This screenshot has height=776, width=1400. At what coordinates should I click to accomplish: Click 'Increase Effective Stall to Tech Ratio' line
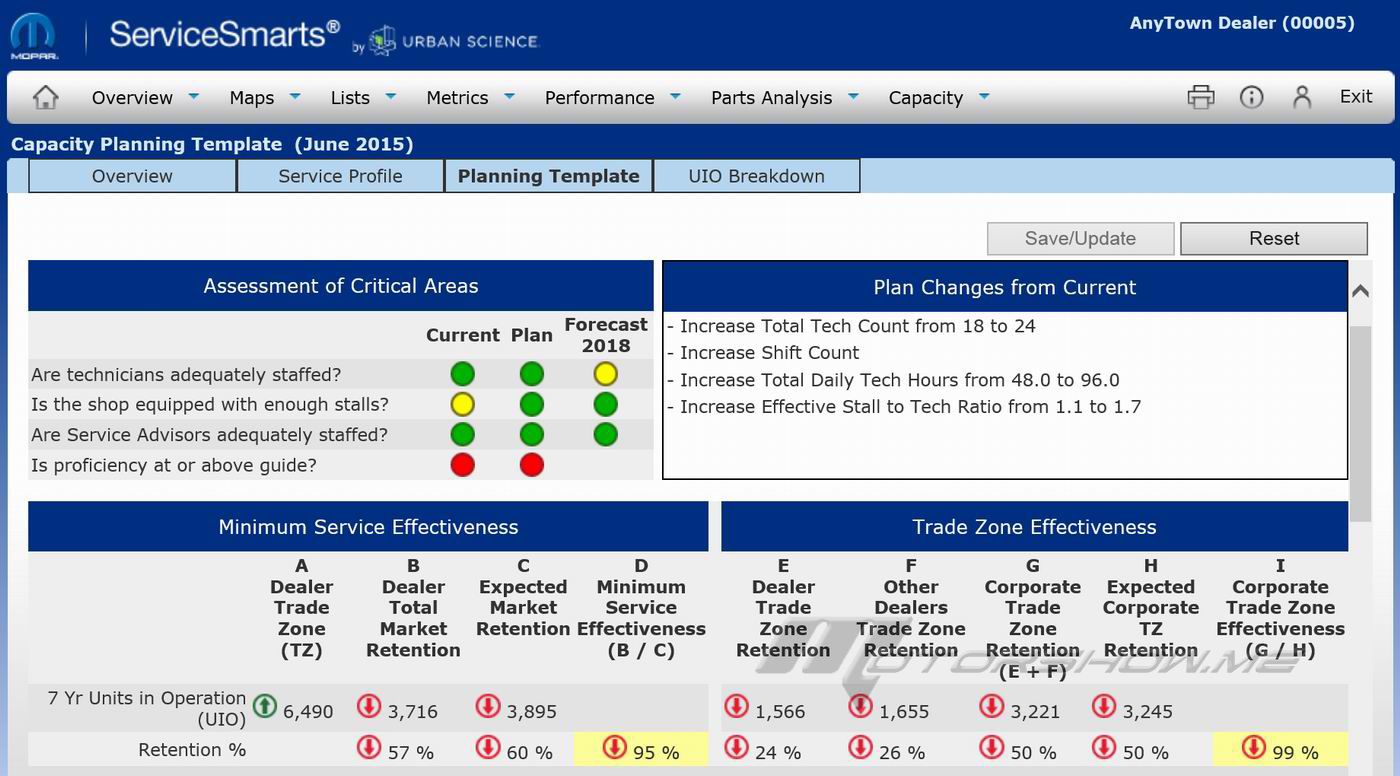904,407
